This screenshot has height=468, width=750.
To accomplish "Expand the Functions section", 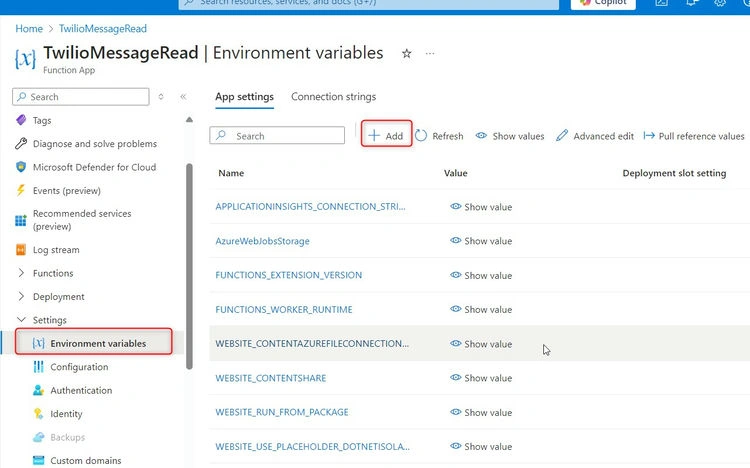I will (x=21, y=273).
